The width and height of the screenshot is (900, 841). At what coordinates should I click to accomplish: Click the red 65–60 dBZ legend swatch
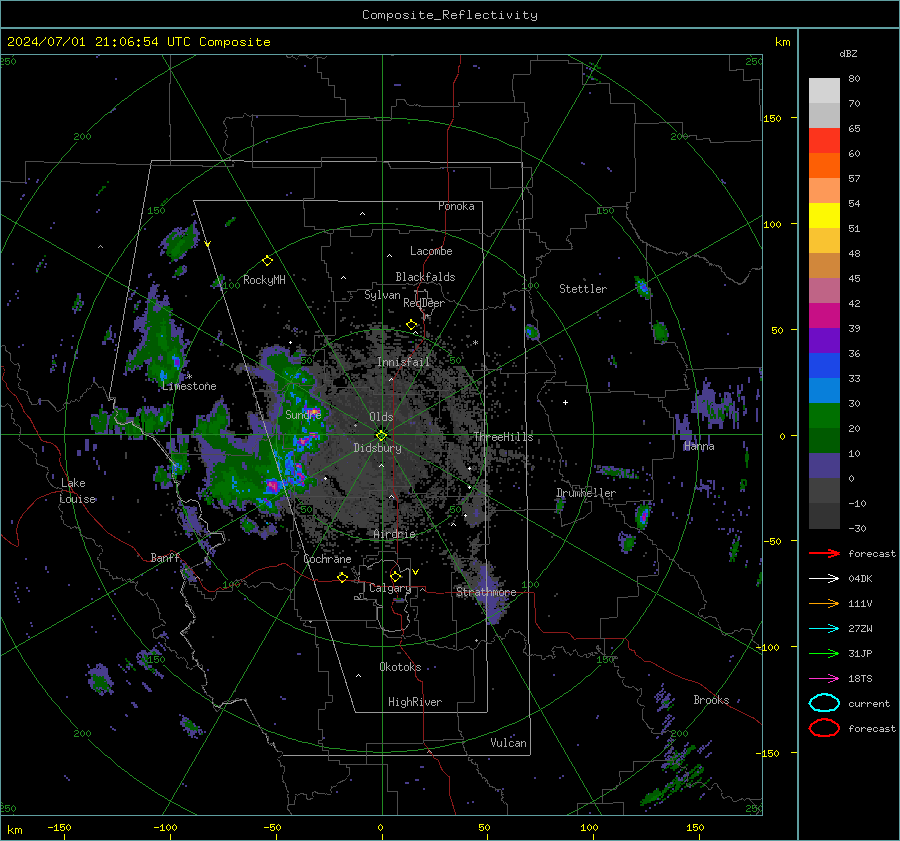[824, 141]
